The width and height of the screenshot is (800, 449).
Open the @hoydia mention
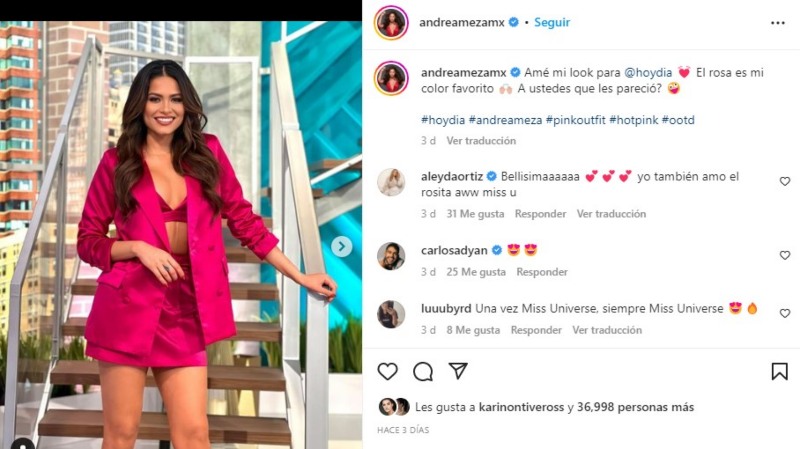(648, 72)
